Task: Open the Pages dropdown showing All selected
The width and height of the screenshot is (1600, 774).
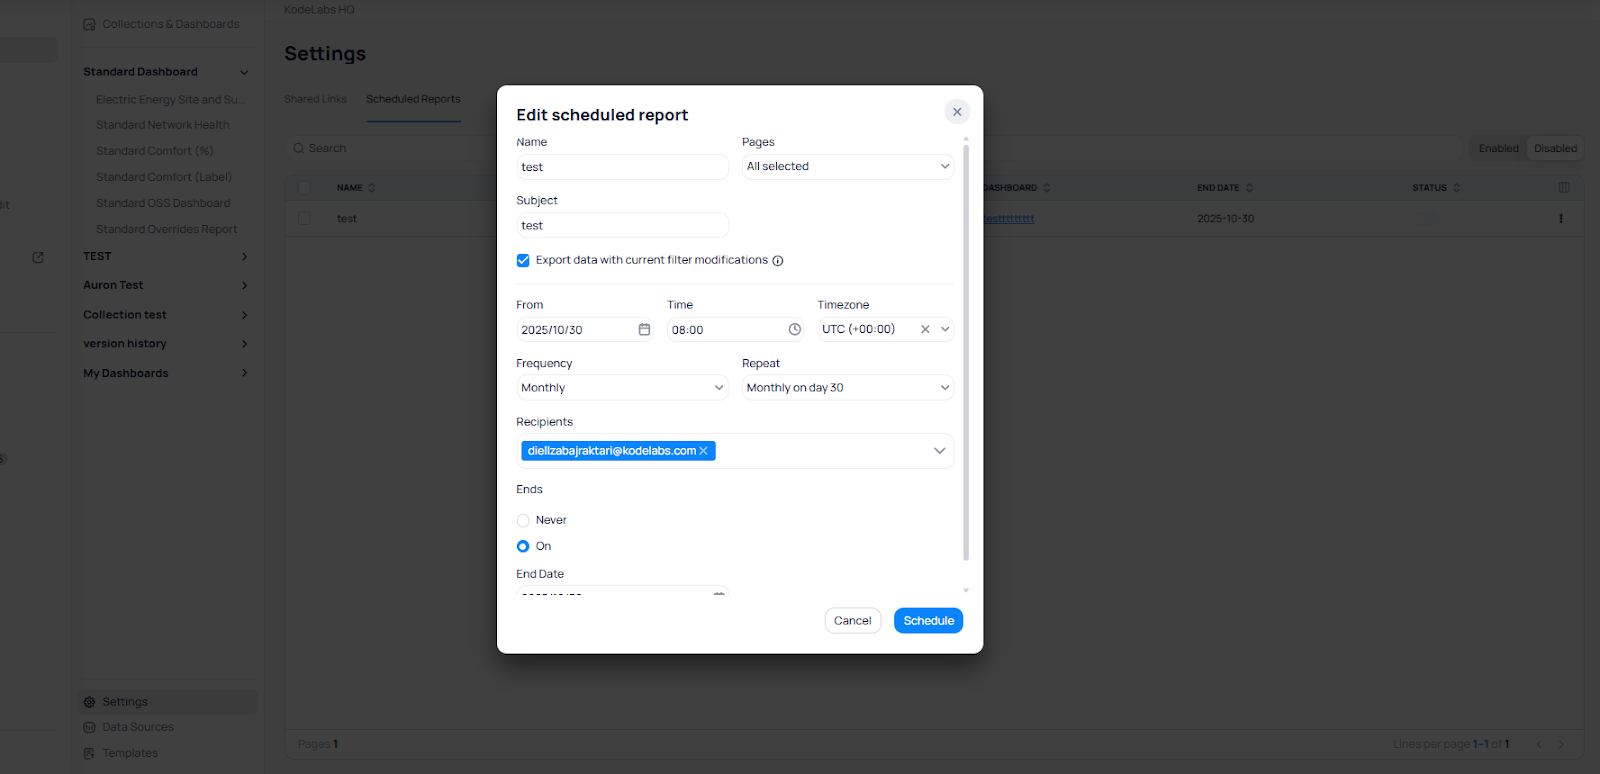Action: tap(847, 167)
